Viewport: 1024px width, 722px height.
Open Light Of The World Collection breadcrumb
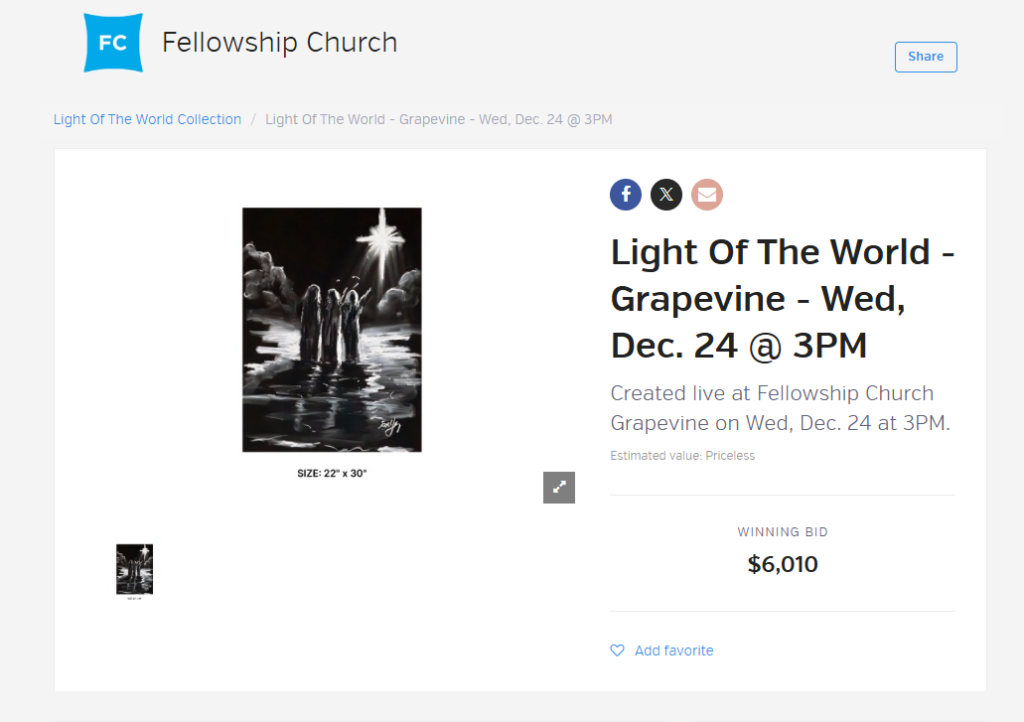[147, 120]
